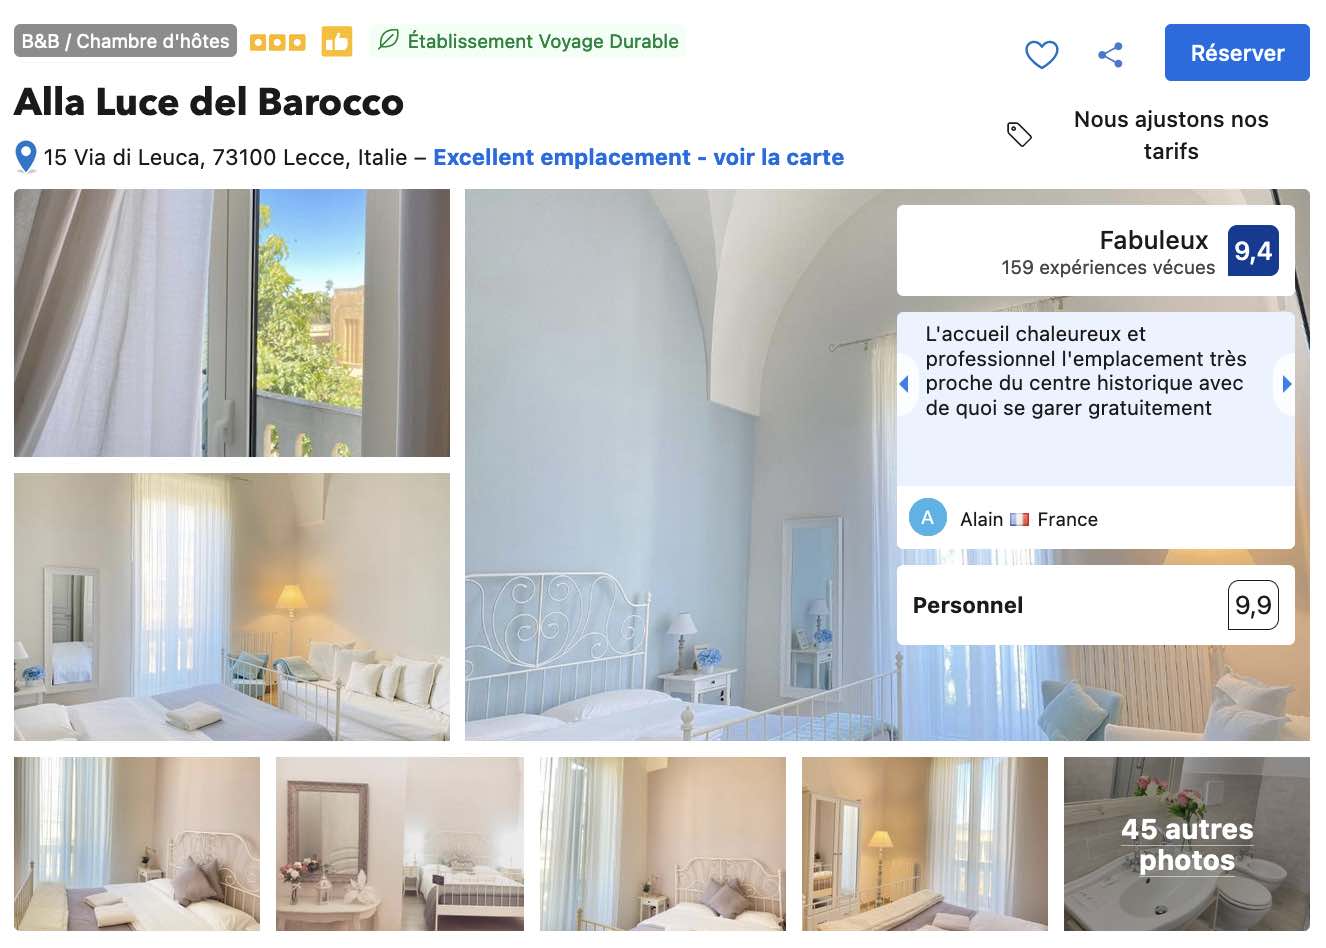The width and height of the screenshot is (1326, 948).
Task: Click Alain's reviewer avatar
Action: (927, 518)
